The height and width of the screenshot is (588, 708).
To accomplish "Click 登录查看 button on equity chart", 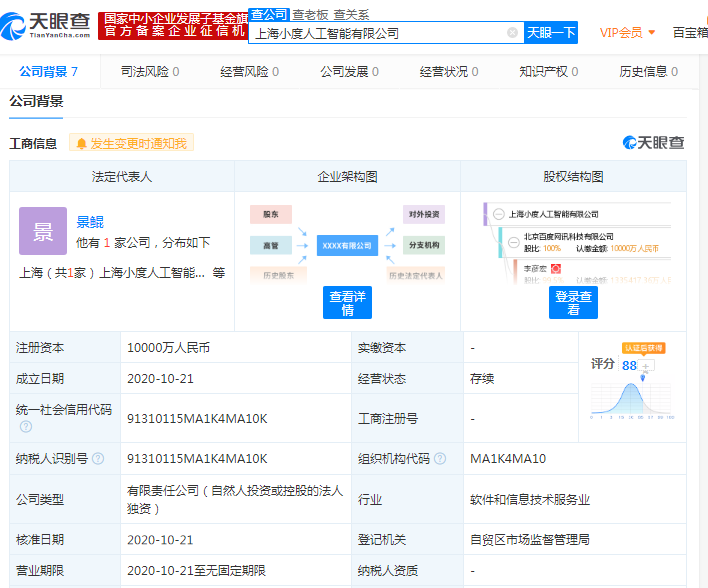I will (573, 303).
